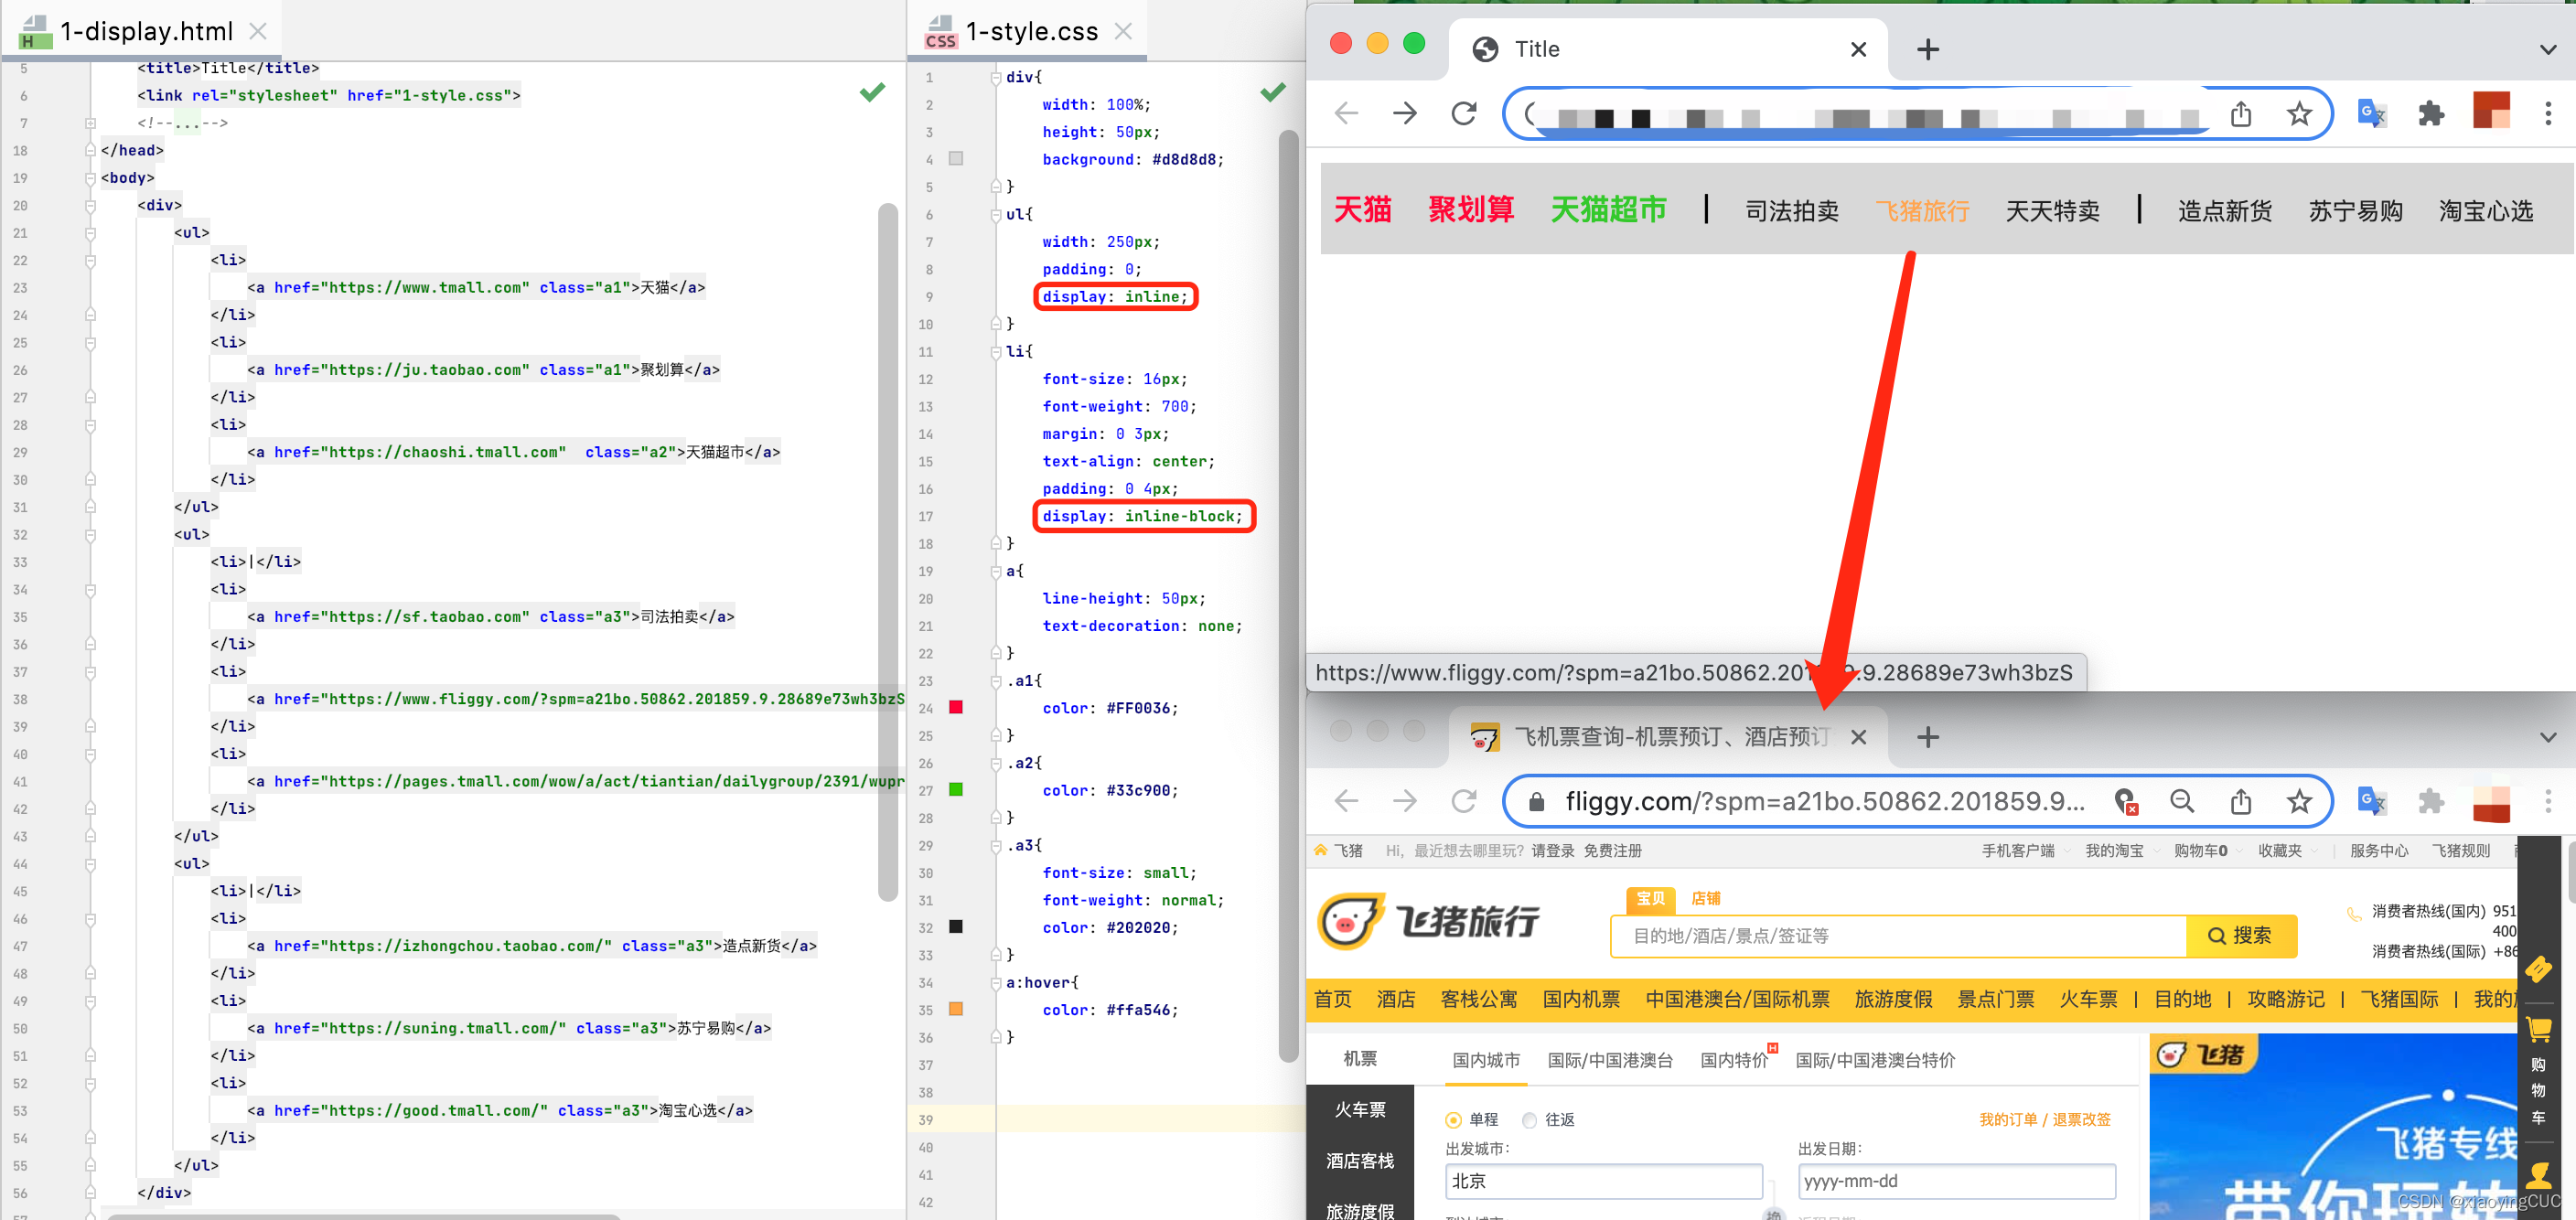
Task: Open the 天猫超市 link on the rendered page
Action: [x=1608, y=210]
